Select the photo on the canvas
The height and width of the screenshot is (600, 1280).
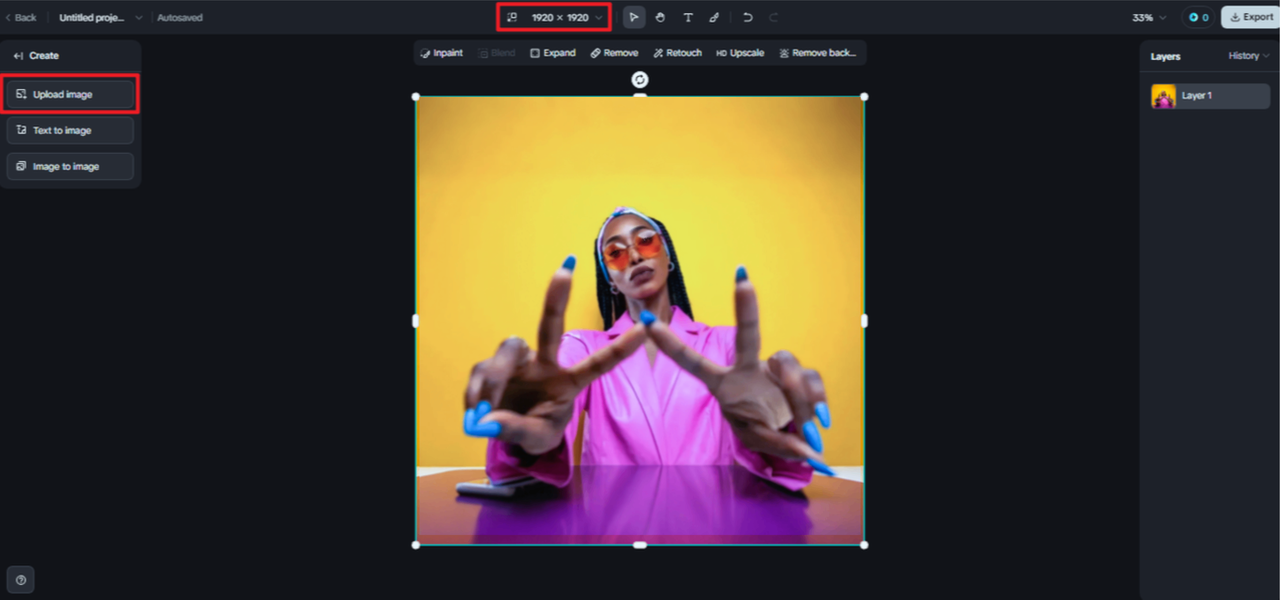640,321
